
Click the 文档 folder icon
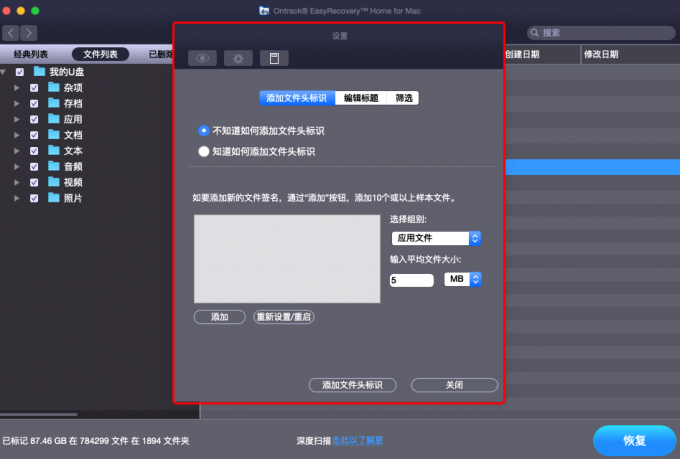[54, 134]
